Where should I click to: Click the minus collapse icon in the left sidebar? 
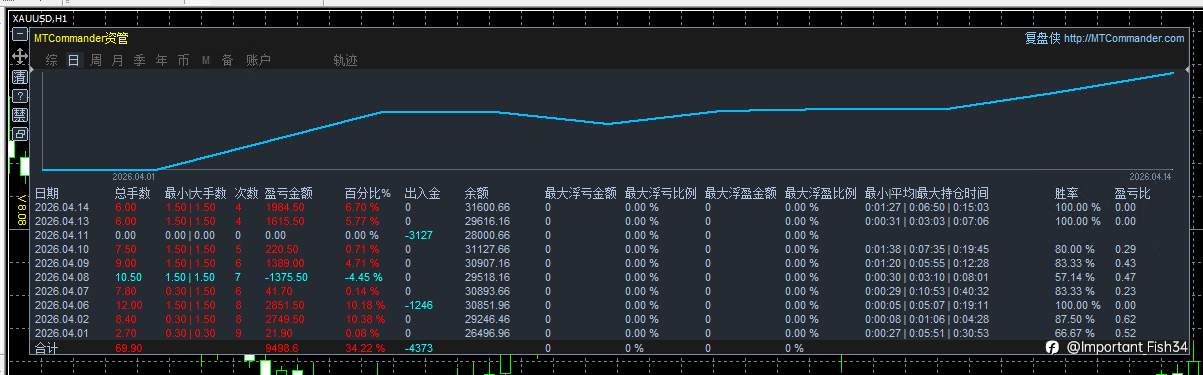pyautogui.click(x=20, y=34)
